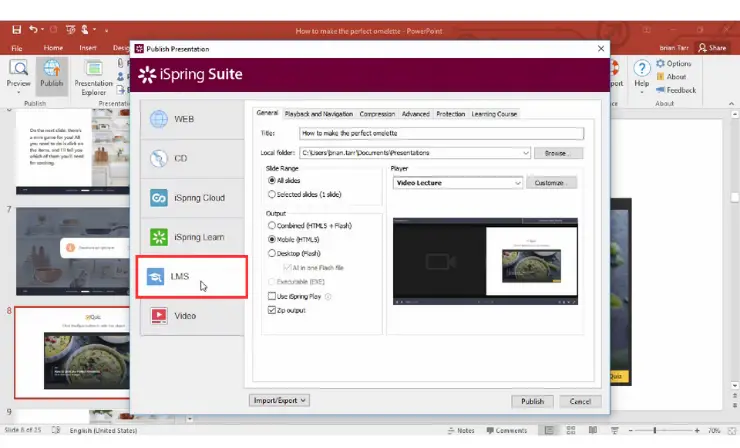The height and width of the screenshot is (448, 740).
Task: Open Presentation Explorer from the ribbon
Action: (x=93, y=78)
